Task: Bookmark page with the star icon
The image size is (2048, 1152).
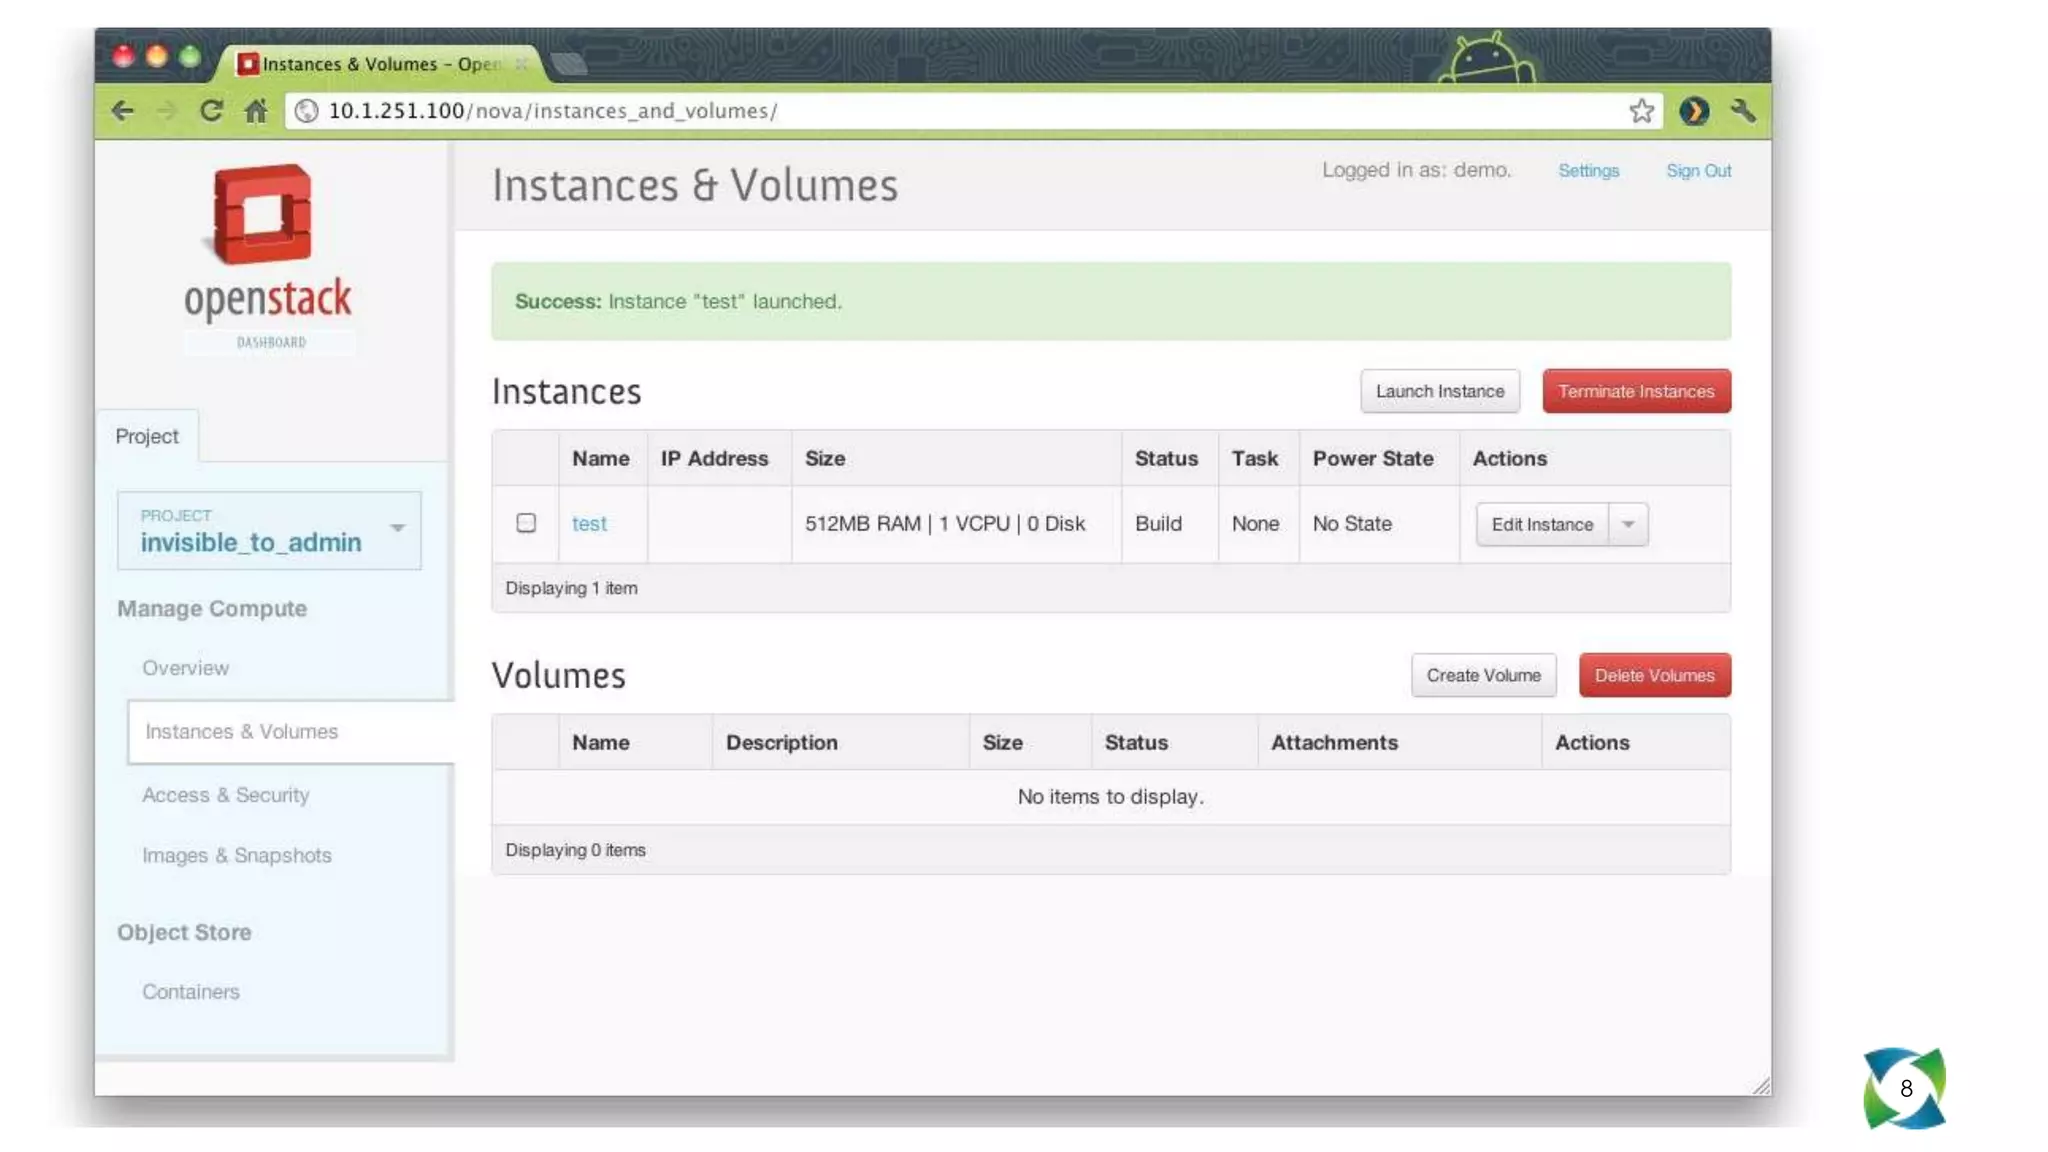Action: click(1640, 111)
